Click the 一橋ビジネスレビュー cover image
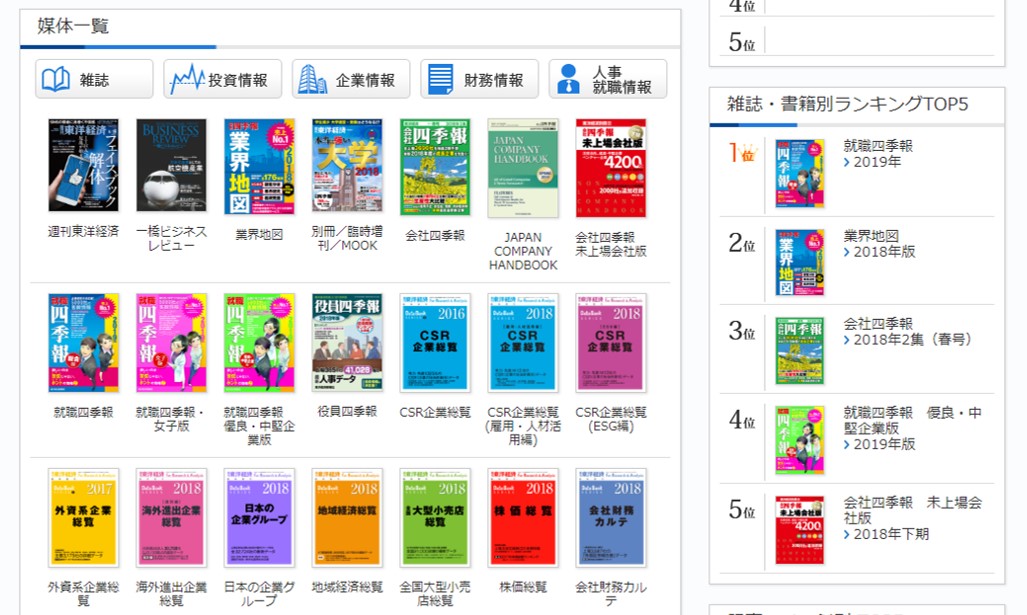 tap(171, 165)
